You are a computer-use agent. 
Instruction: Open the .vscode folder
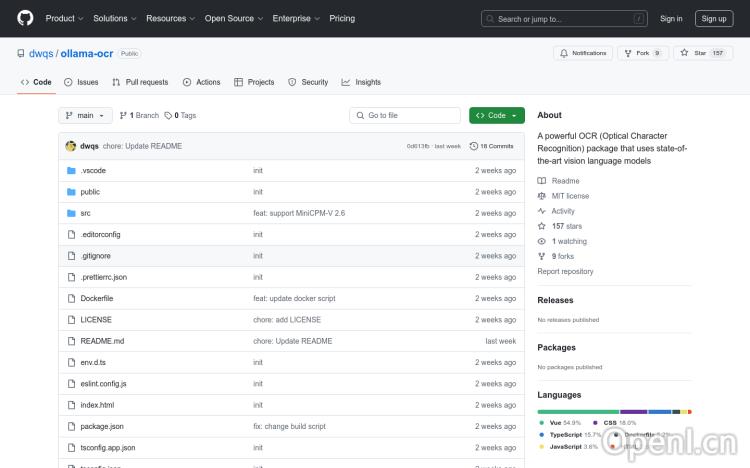(93, 170)
